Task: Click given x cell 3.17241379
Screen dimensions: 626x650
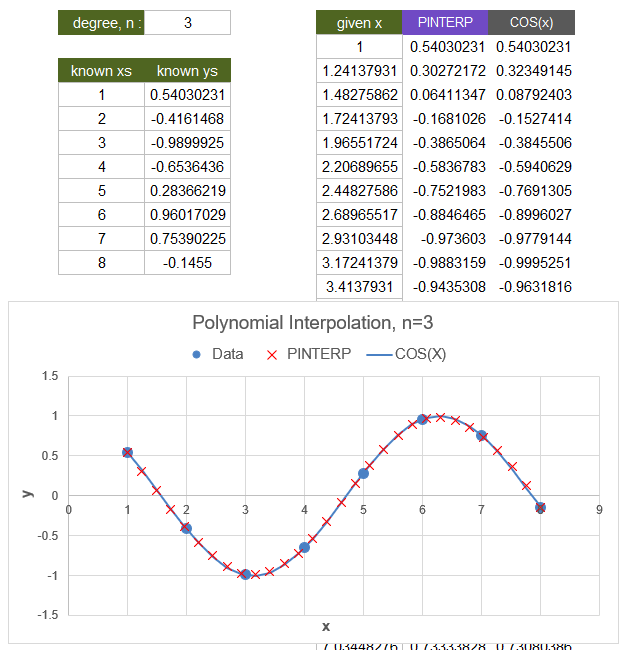Action: 359,263
